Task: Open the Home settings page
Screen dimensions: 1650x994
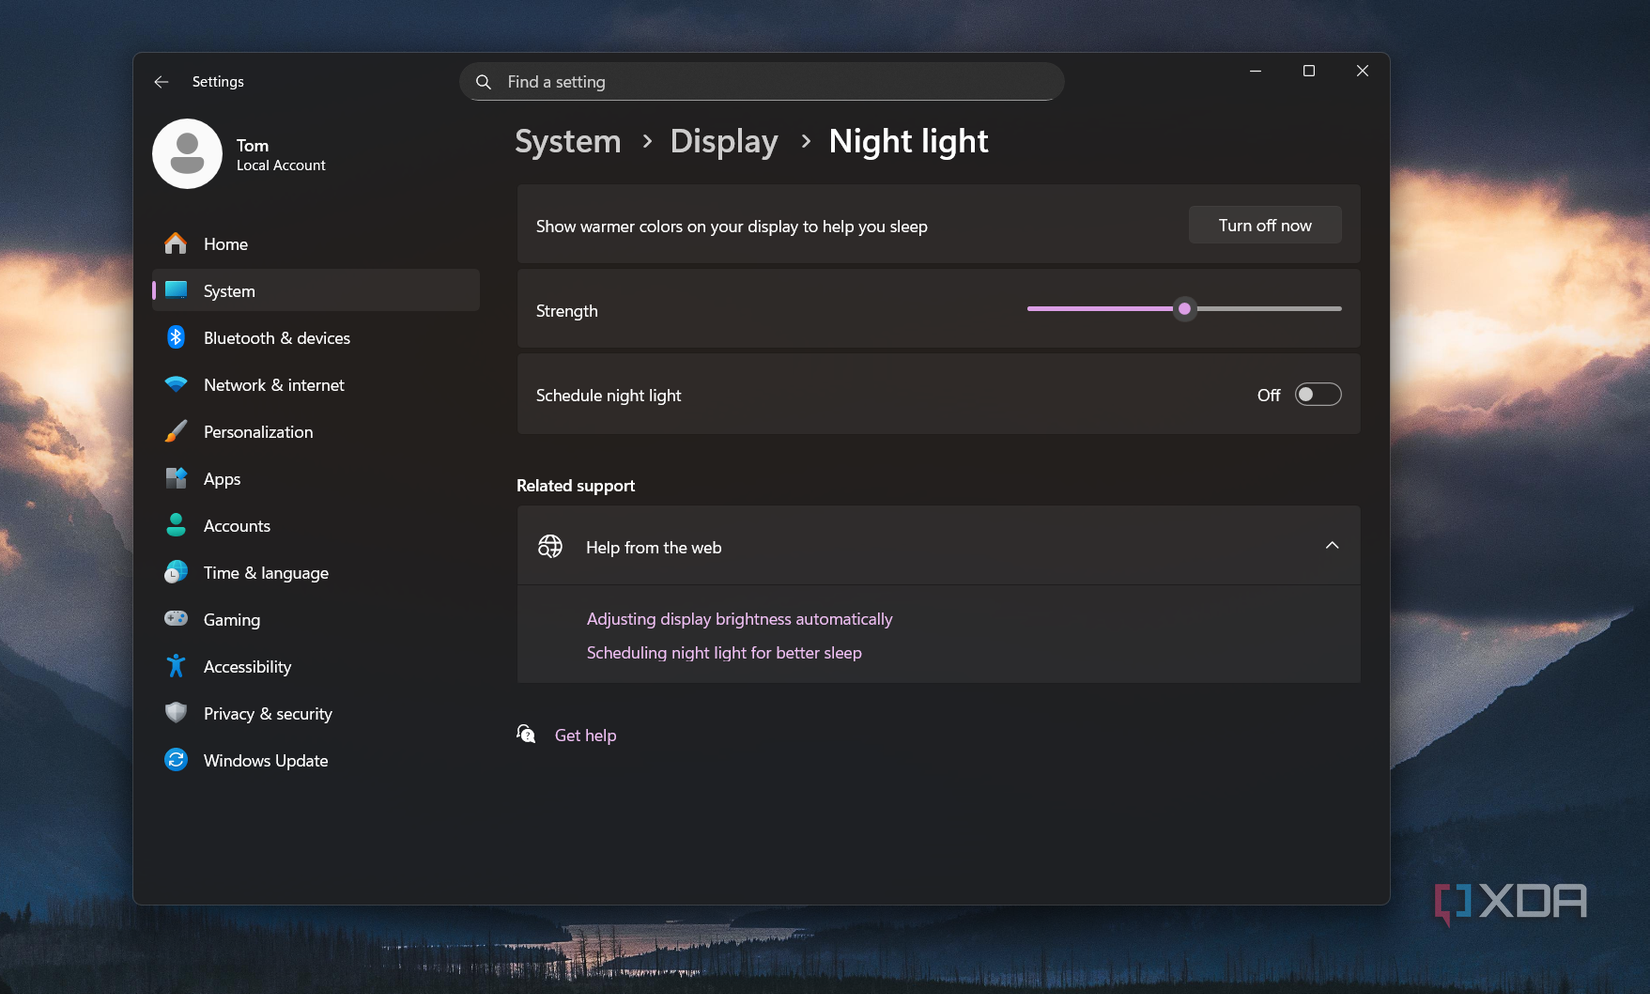Action: coord(316,243)
